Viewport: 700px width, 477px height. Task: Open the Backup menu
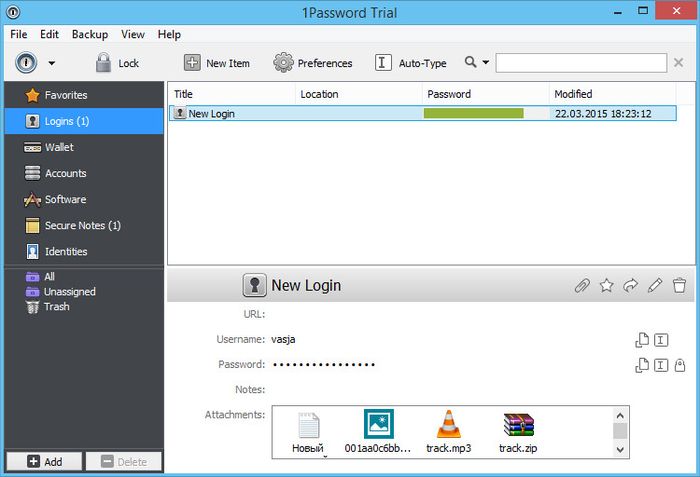coord(89,34)
